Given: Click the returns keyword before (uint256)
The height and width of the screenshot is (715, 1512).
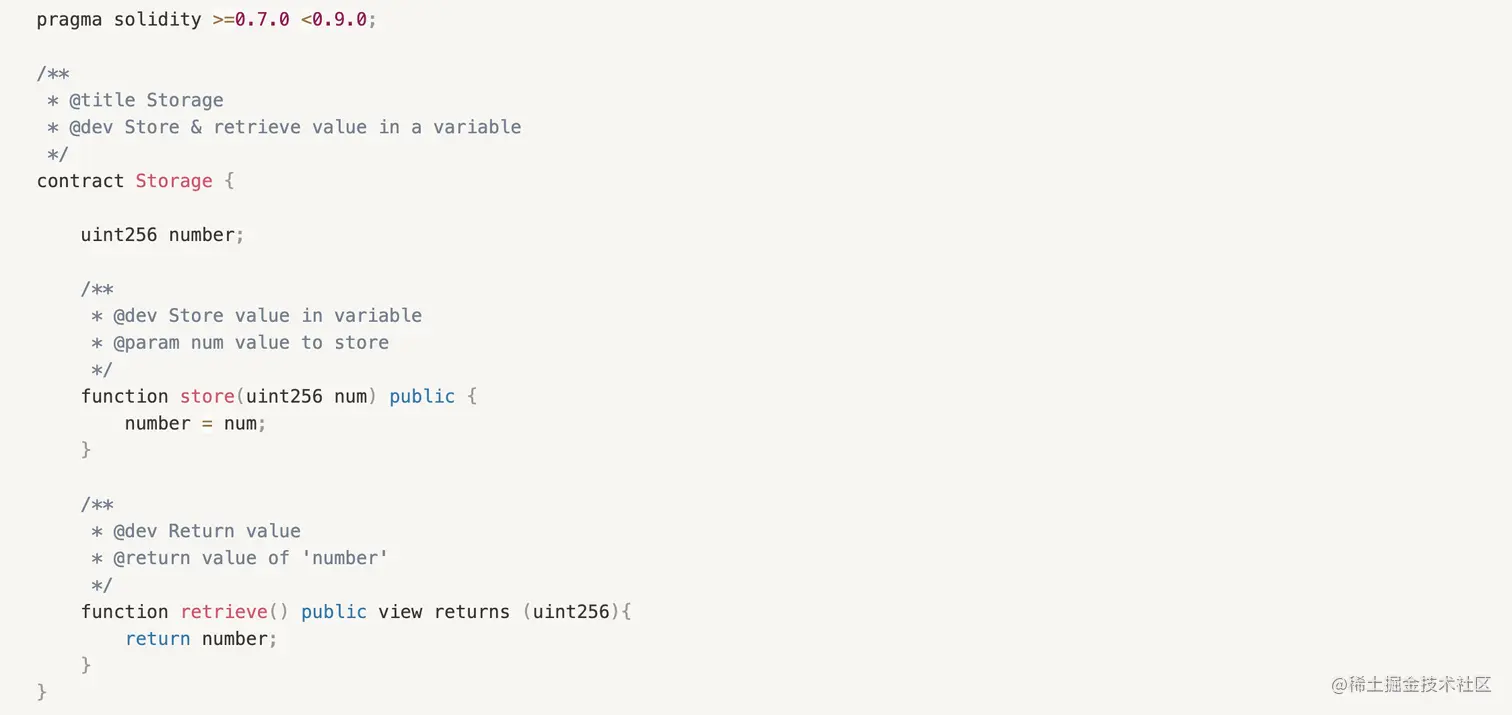Looking at the screenshot, I should (x=472, y=612).
